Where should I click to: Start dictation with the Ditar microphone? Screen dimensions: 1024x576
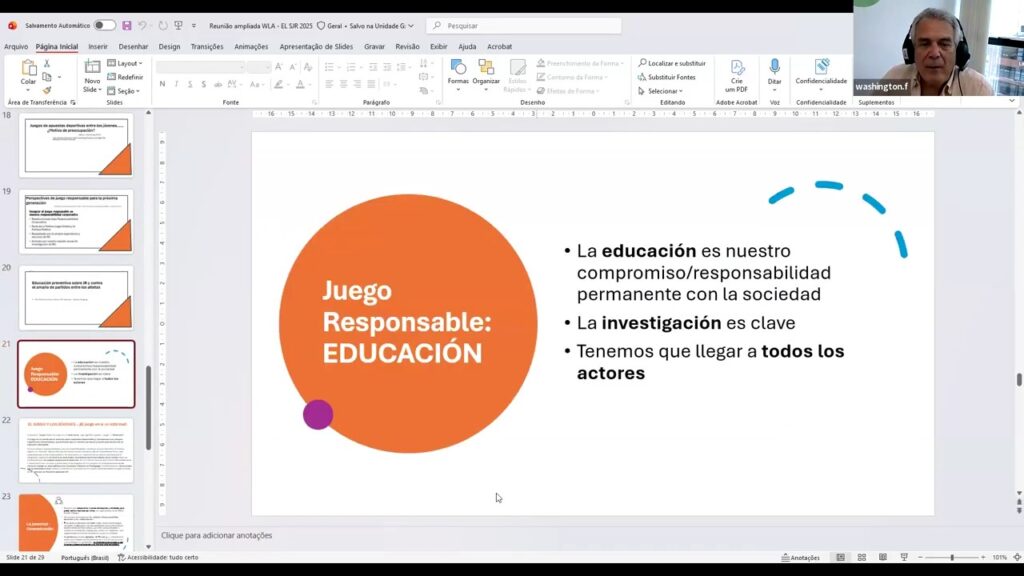[x=774, y=70]
